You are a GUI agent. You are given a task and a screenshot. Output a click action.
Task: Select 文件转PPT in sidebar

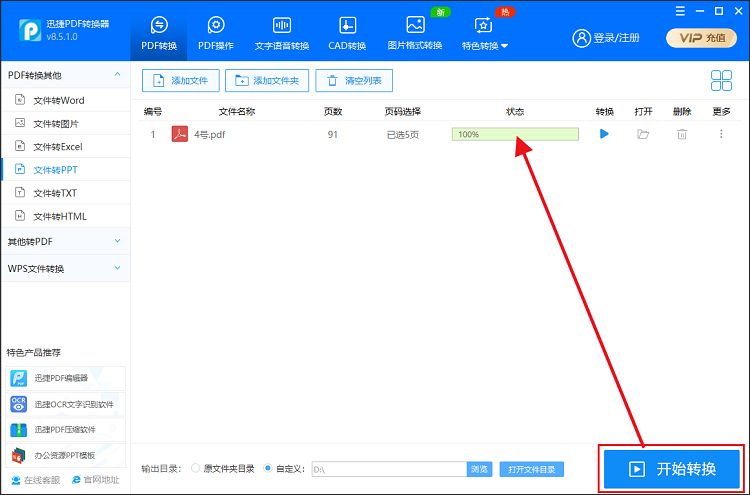click(x=65, y=170)
